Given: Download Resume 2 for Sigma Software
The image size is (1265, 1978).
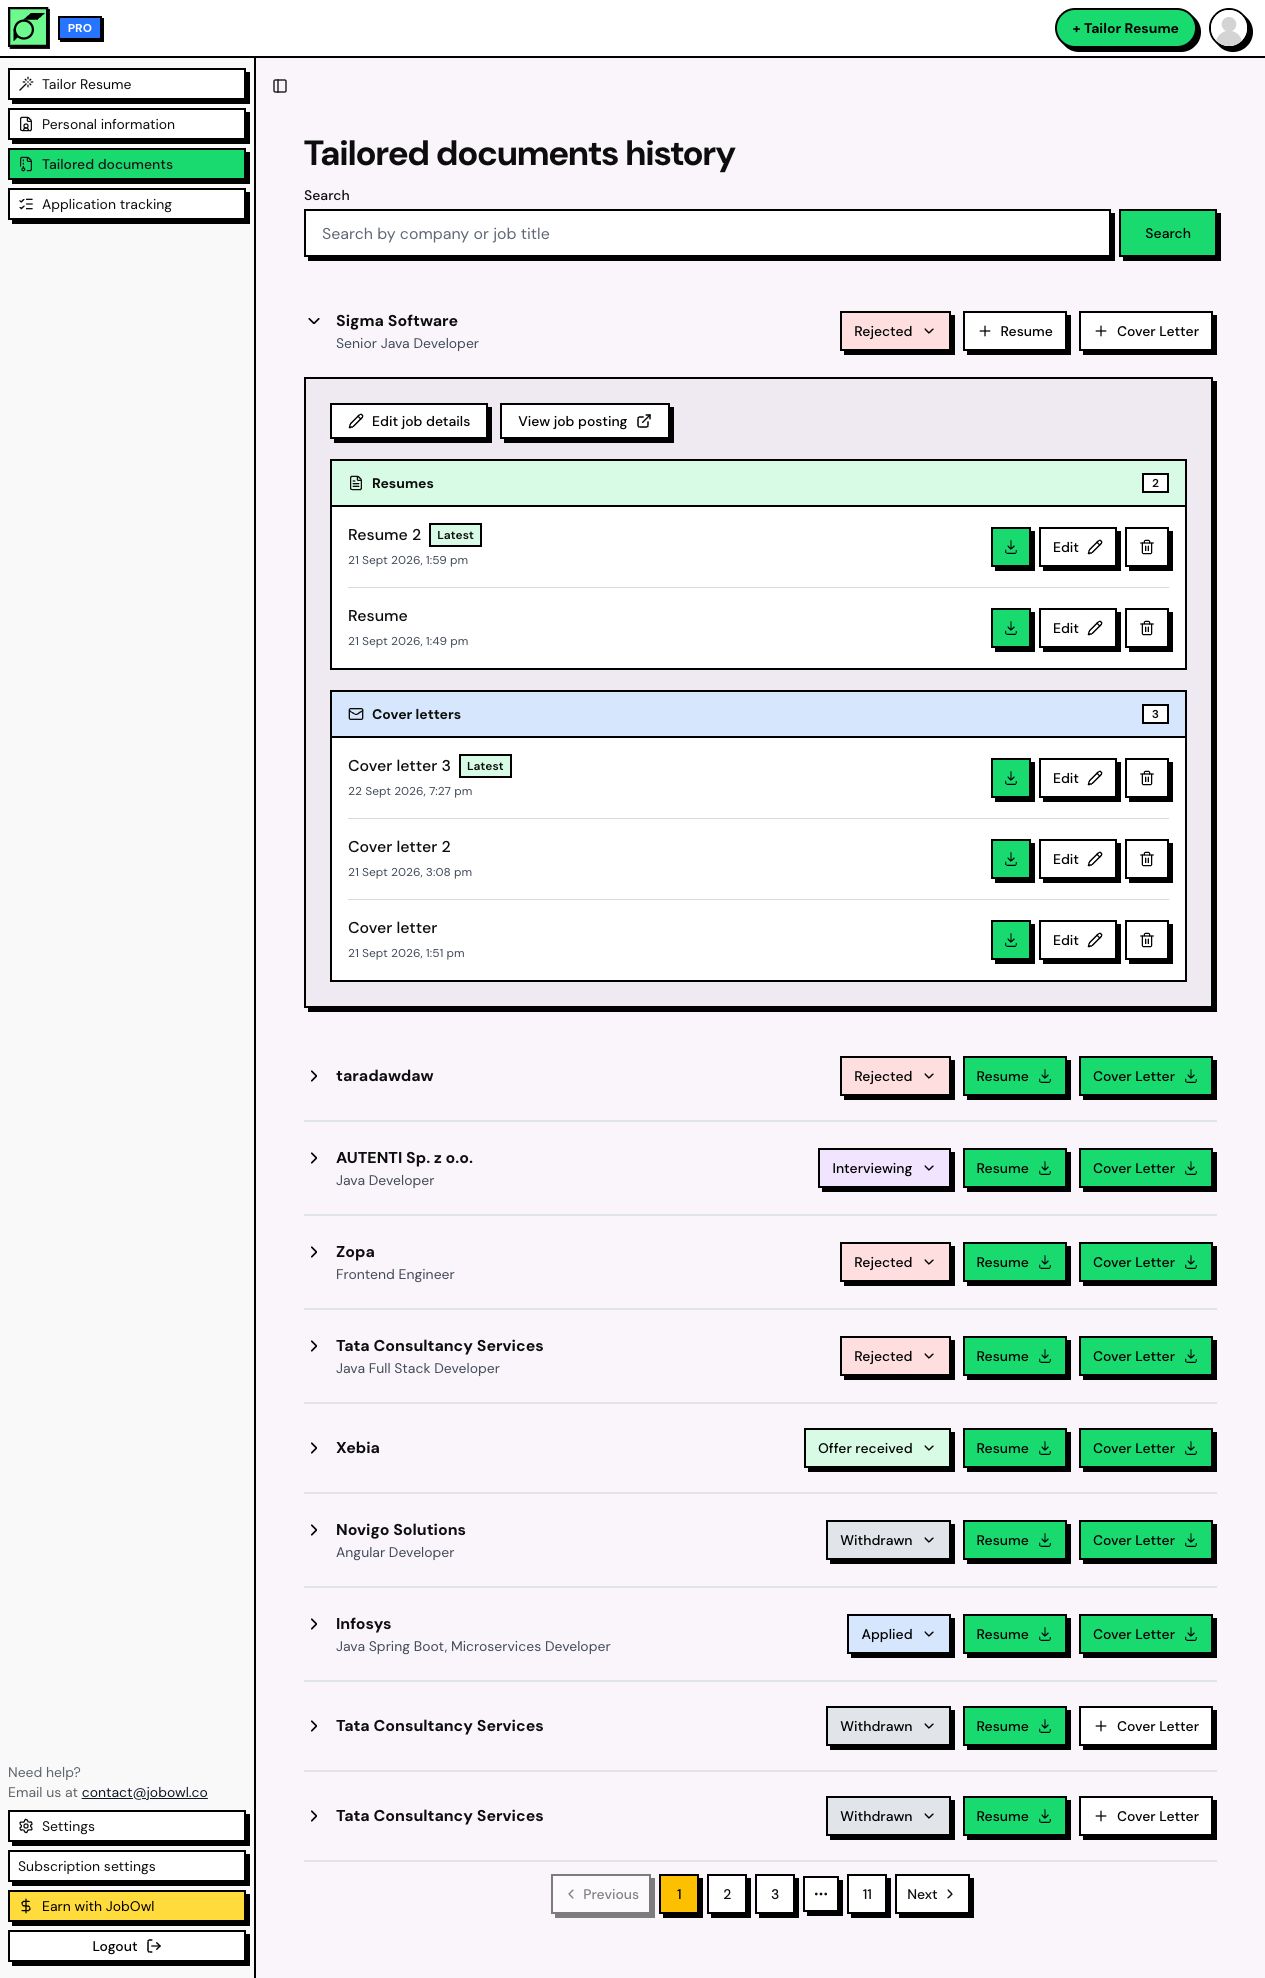Looking at the screenshot, I should point(1011,547).
